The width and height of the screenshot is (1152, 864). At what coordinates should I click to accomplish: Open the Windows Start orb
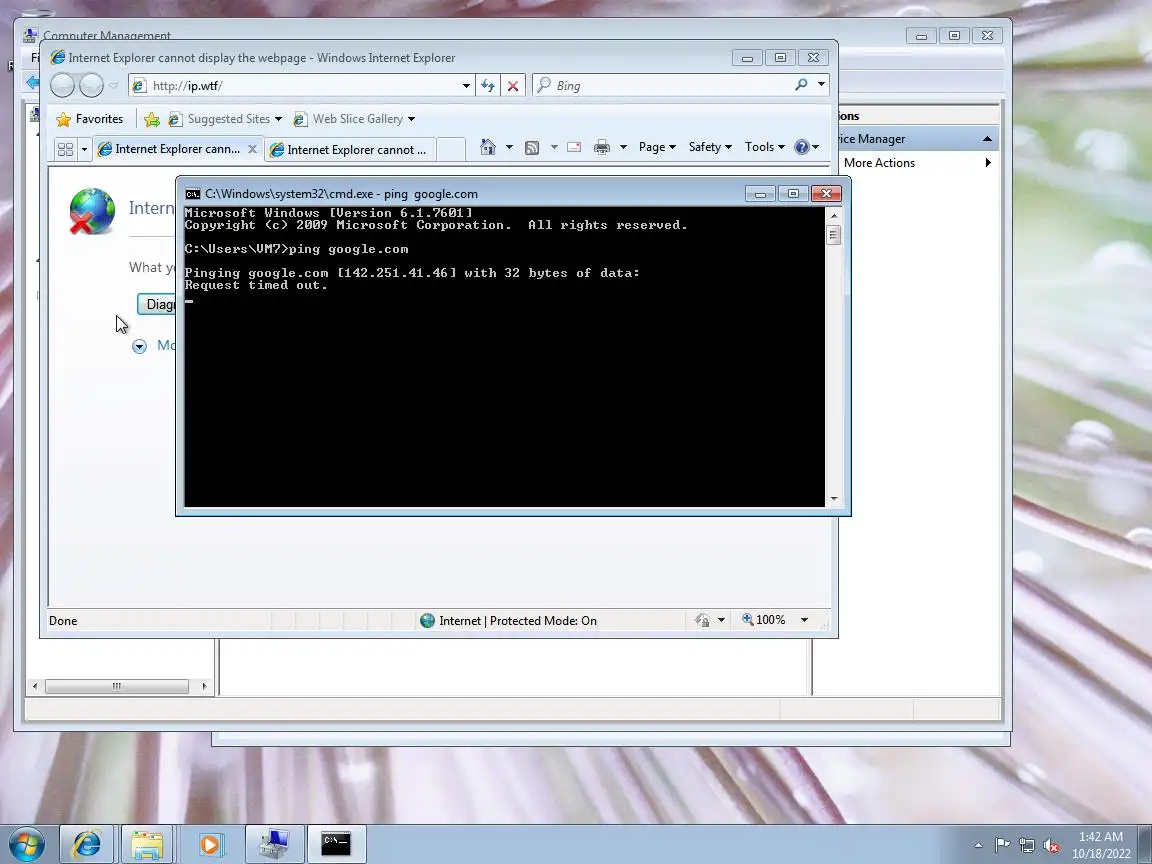(26, 844)
